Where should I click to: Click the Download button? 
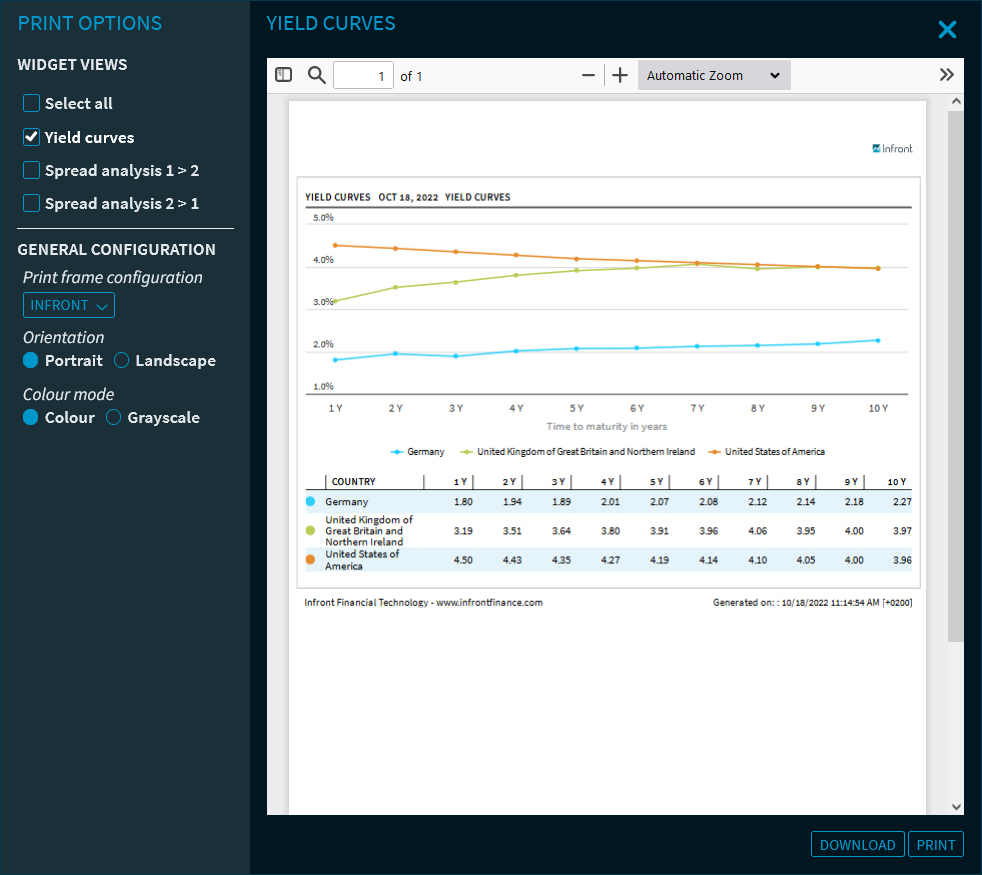pos(857,845)
